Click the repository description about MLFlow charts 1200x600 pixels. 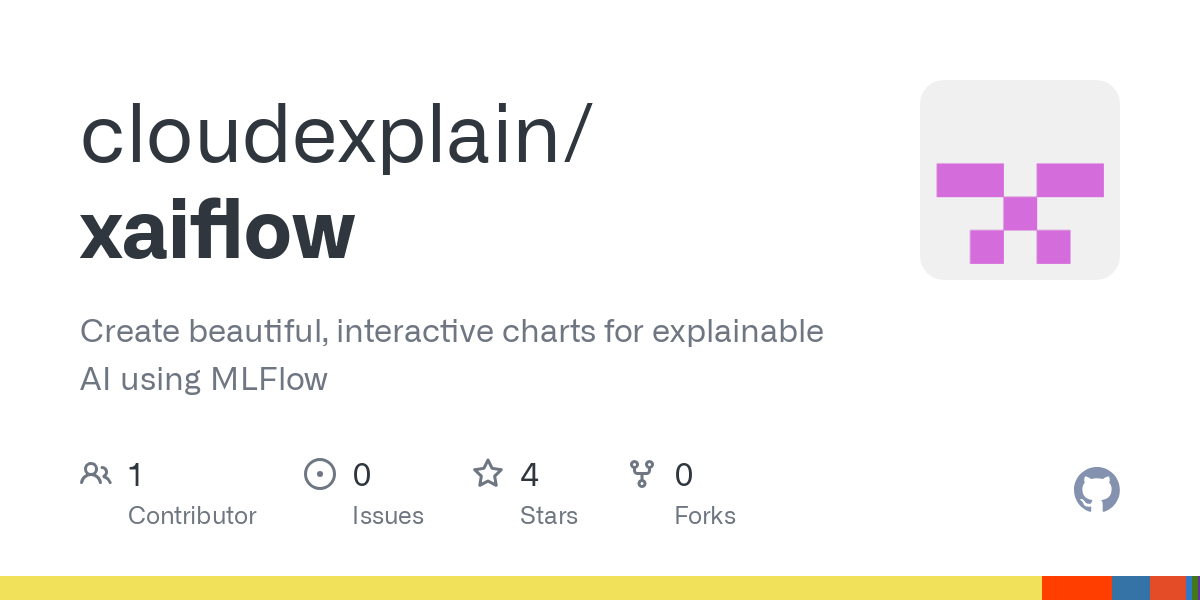pyautogui.click(x=452, y=355)
